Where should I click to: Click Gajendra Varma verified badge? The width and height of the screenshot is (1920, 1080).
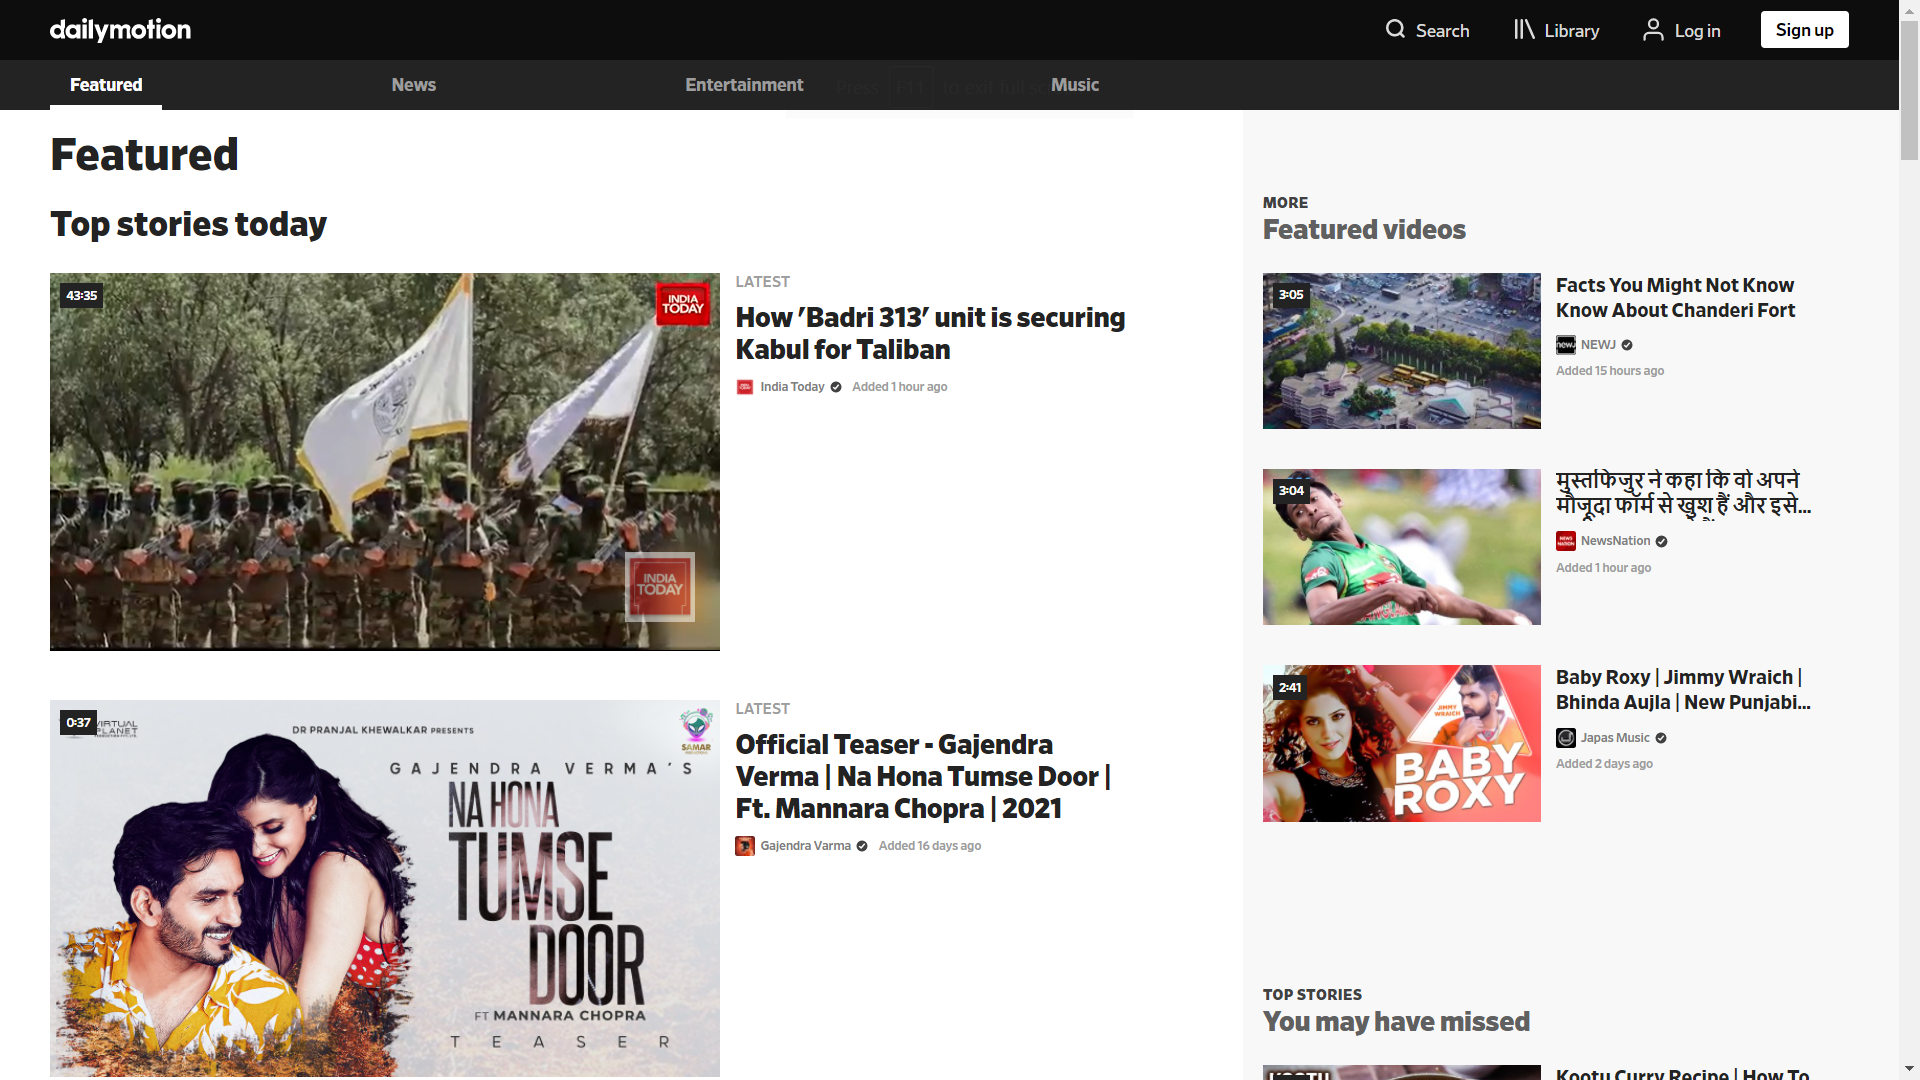(862, 846)
